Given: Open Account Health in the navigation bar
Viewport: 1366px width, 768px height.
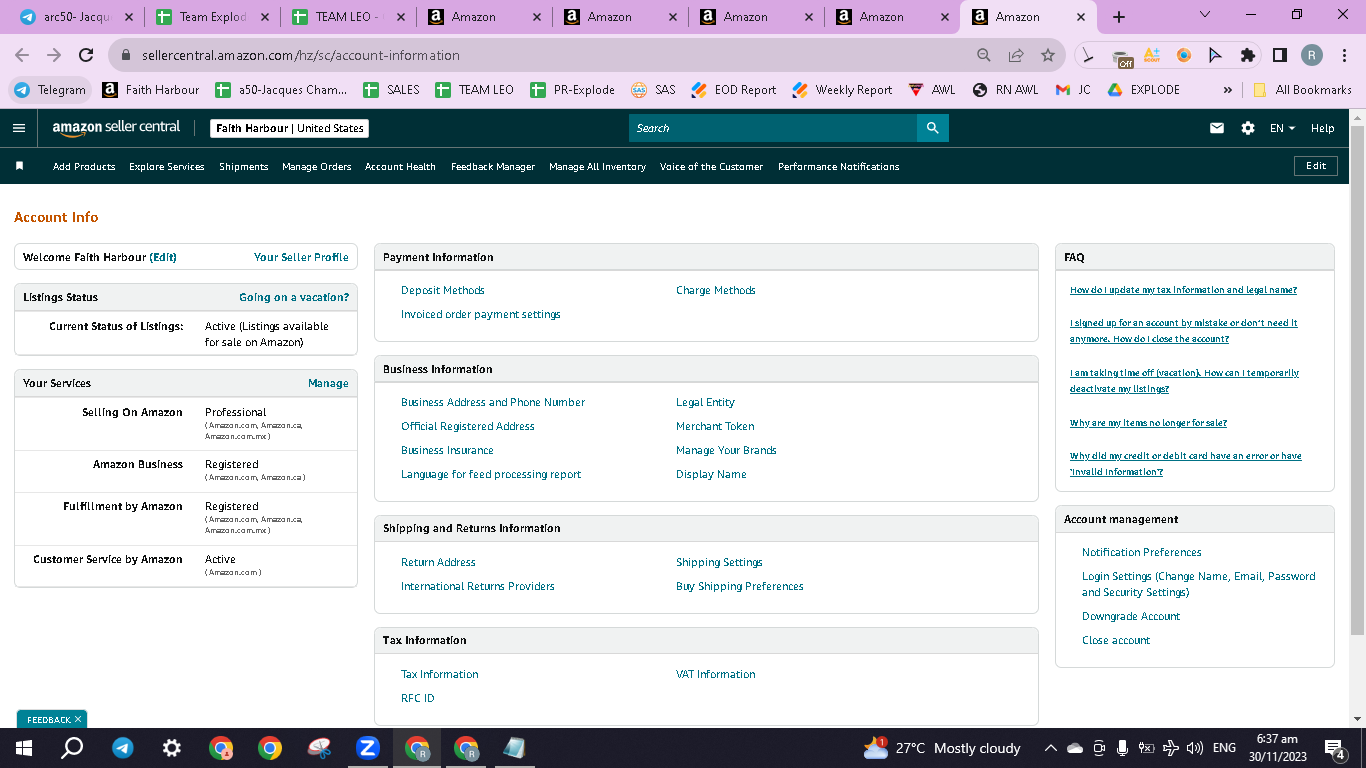Looking at the screenshot, I should (400, 167).
